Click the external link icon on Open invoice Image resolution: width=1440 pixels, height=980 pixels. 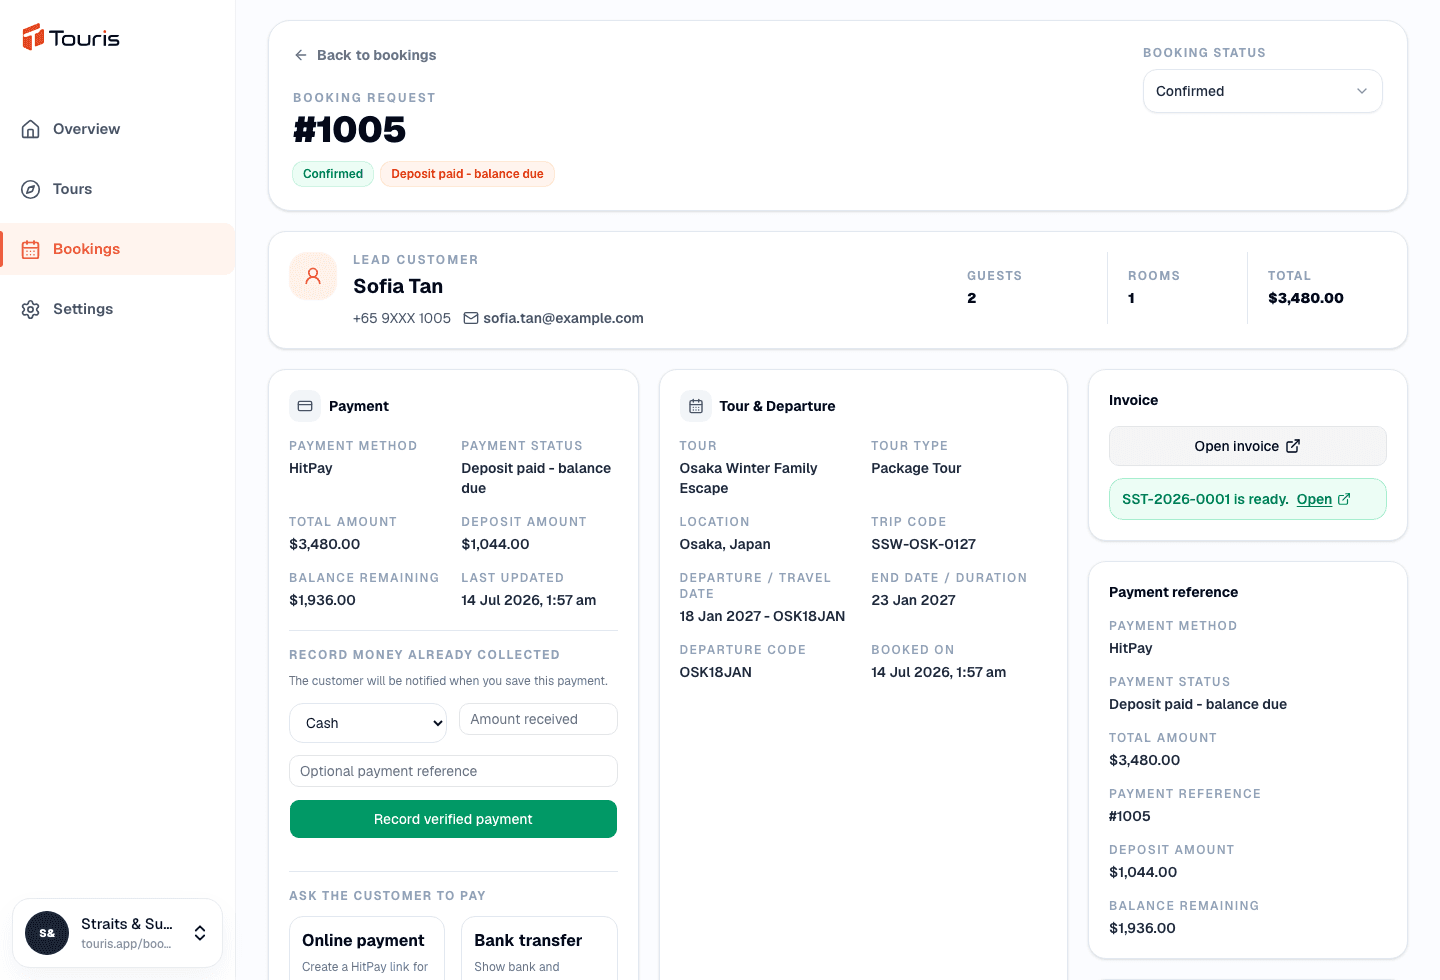[1293, 446]
